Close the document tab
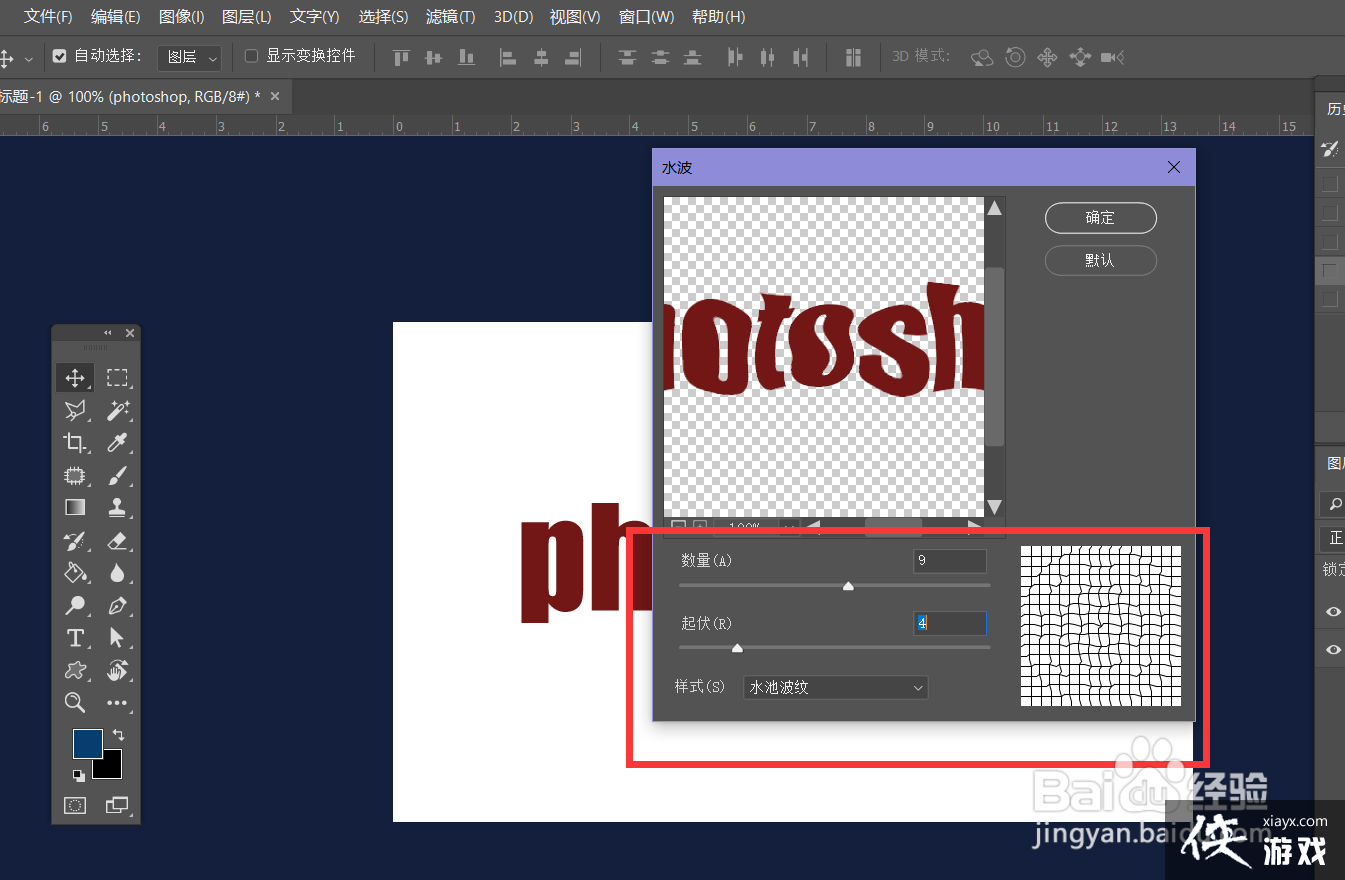 point(275,96)
